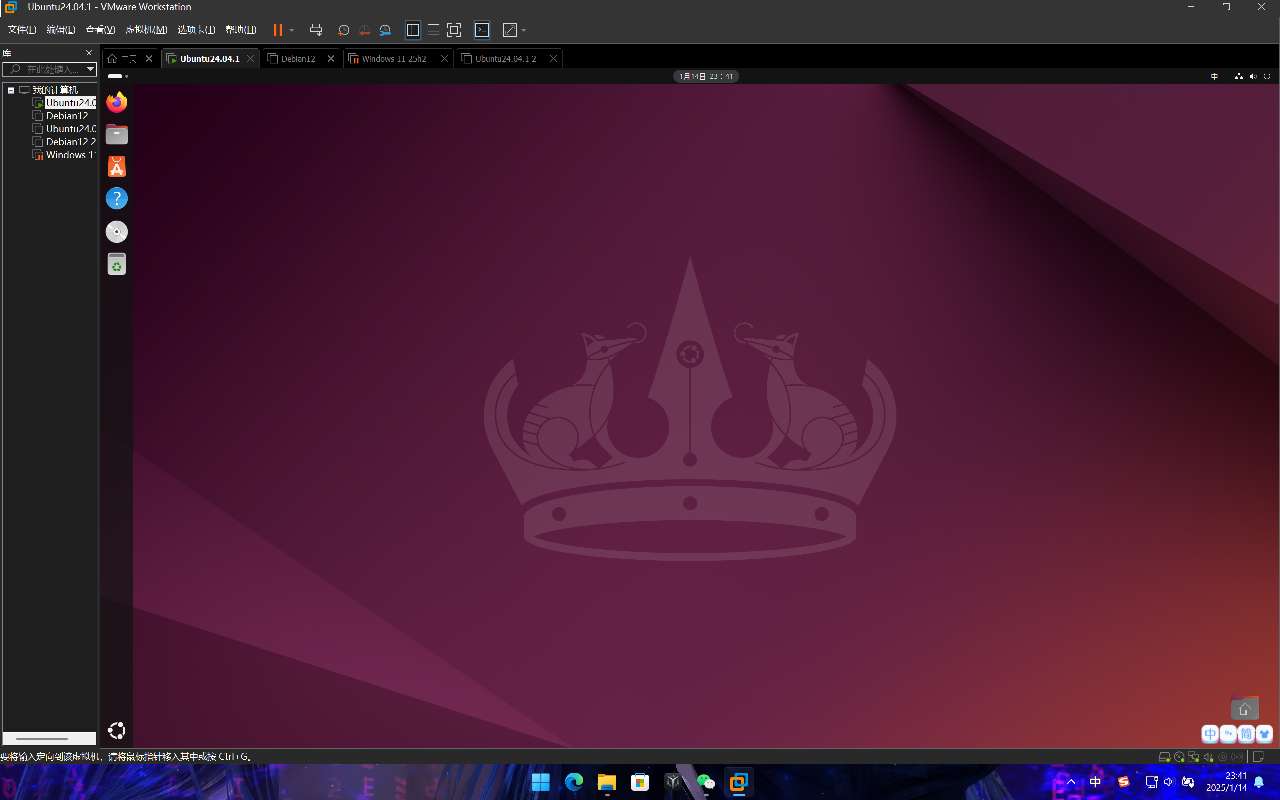Open the power options dropdown beside Pause
This screenshot has height=800, width=1280.
point(292,31)
